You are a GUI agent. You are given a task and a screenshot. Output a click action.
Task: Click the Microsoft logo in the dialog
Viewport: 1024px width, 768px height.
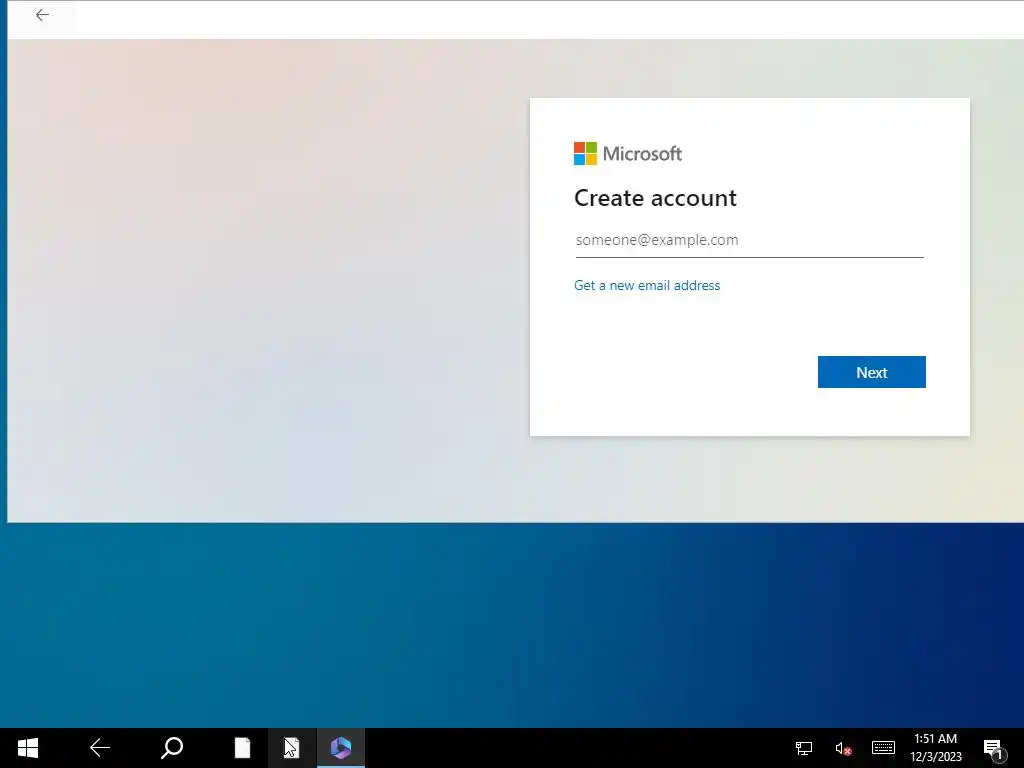point(628,153)
